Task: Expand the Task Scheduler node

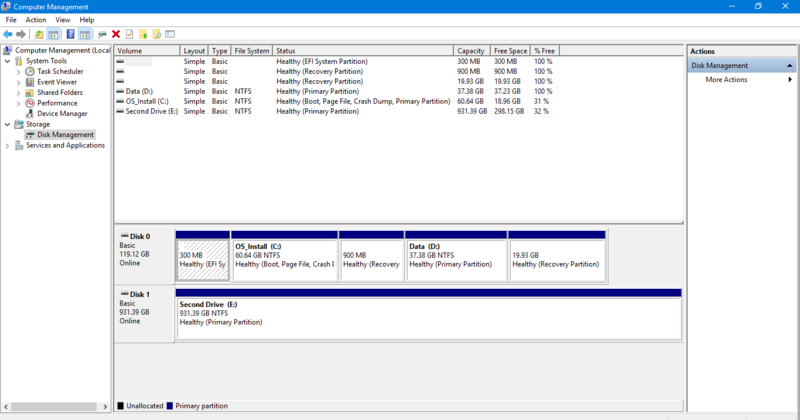Action: (19, 71)
